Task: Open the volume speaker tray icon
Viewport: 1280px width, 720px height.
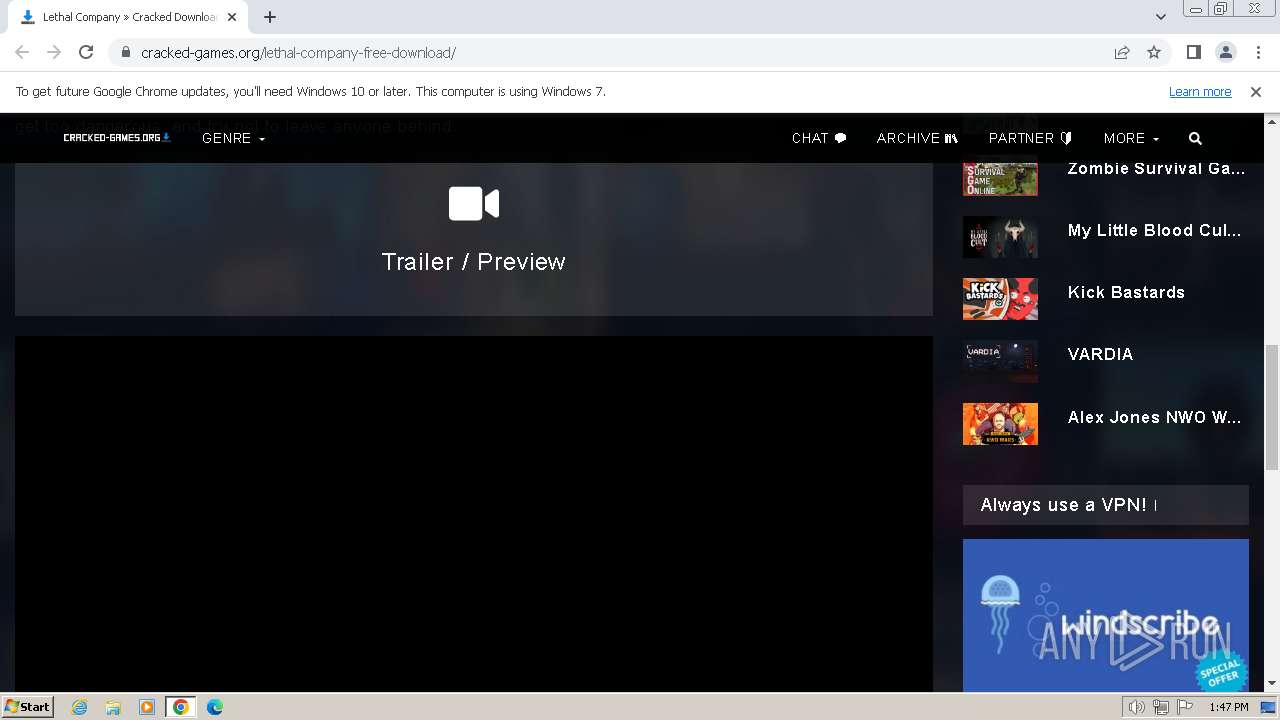Action: (x=1137, y=707)
